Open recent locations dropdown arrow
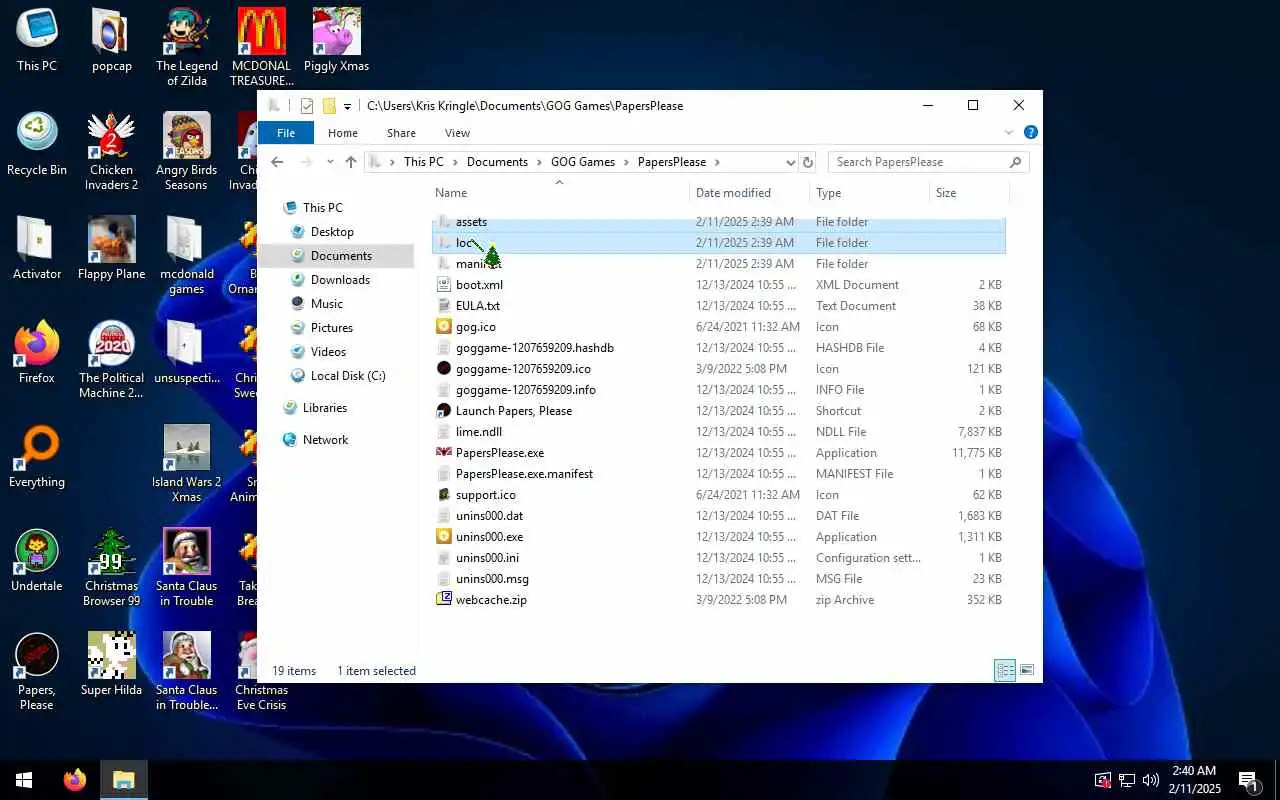The height and width of the screenshot is (800, 1280). pyautogui.click(x=329, y=162)
